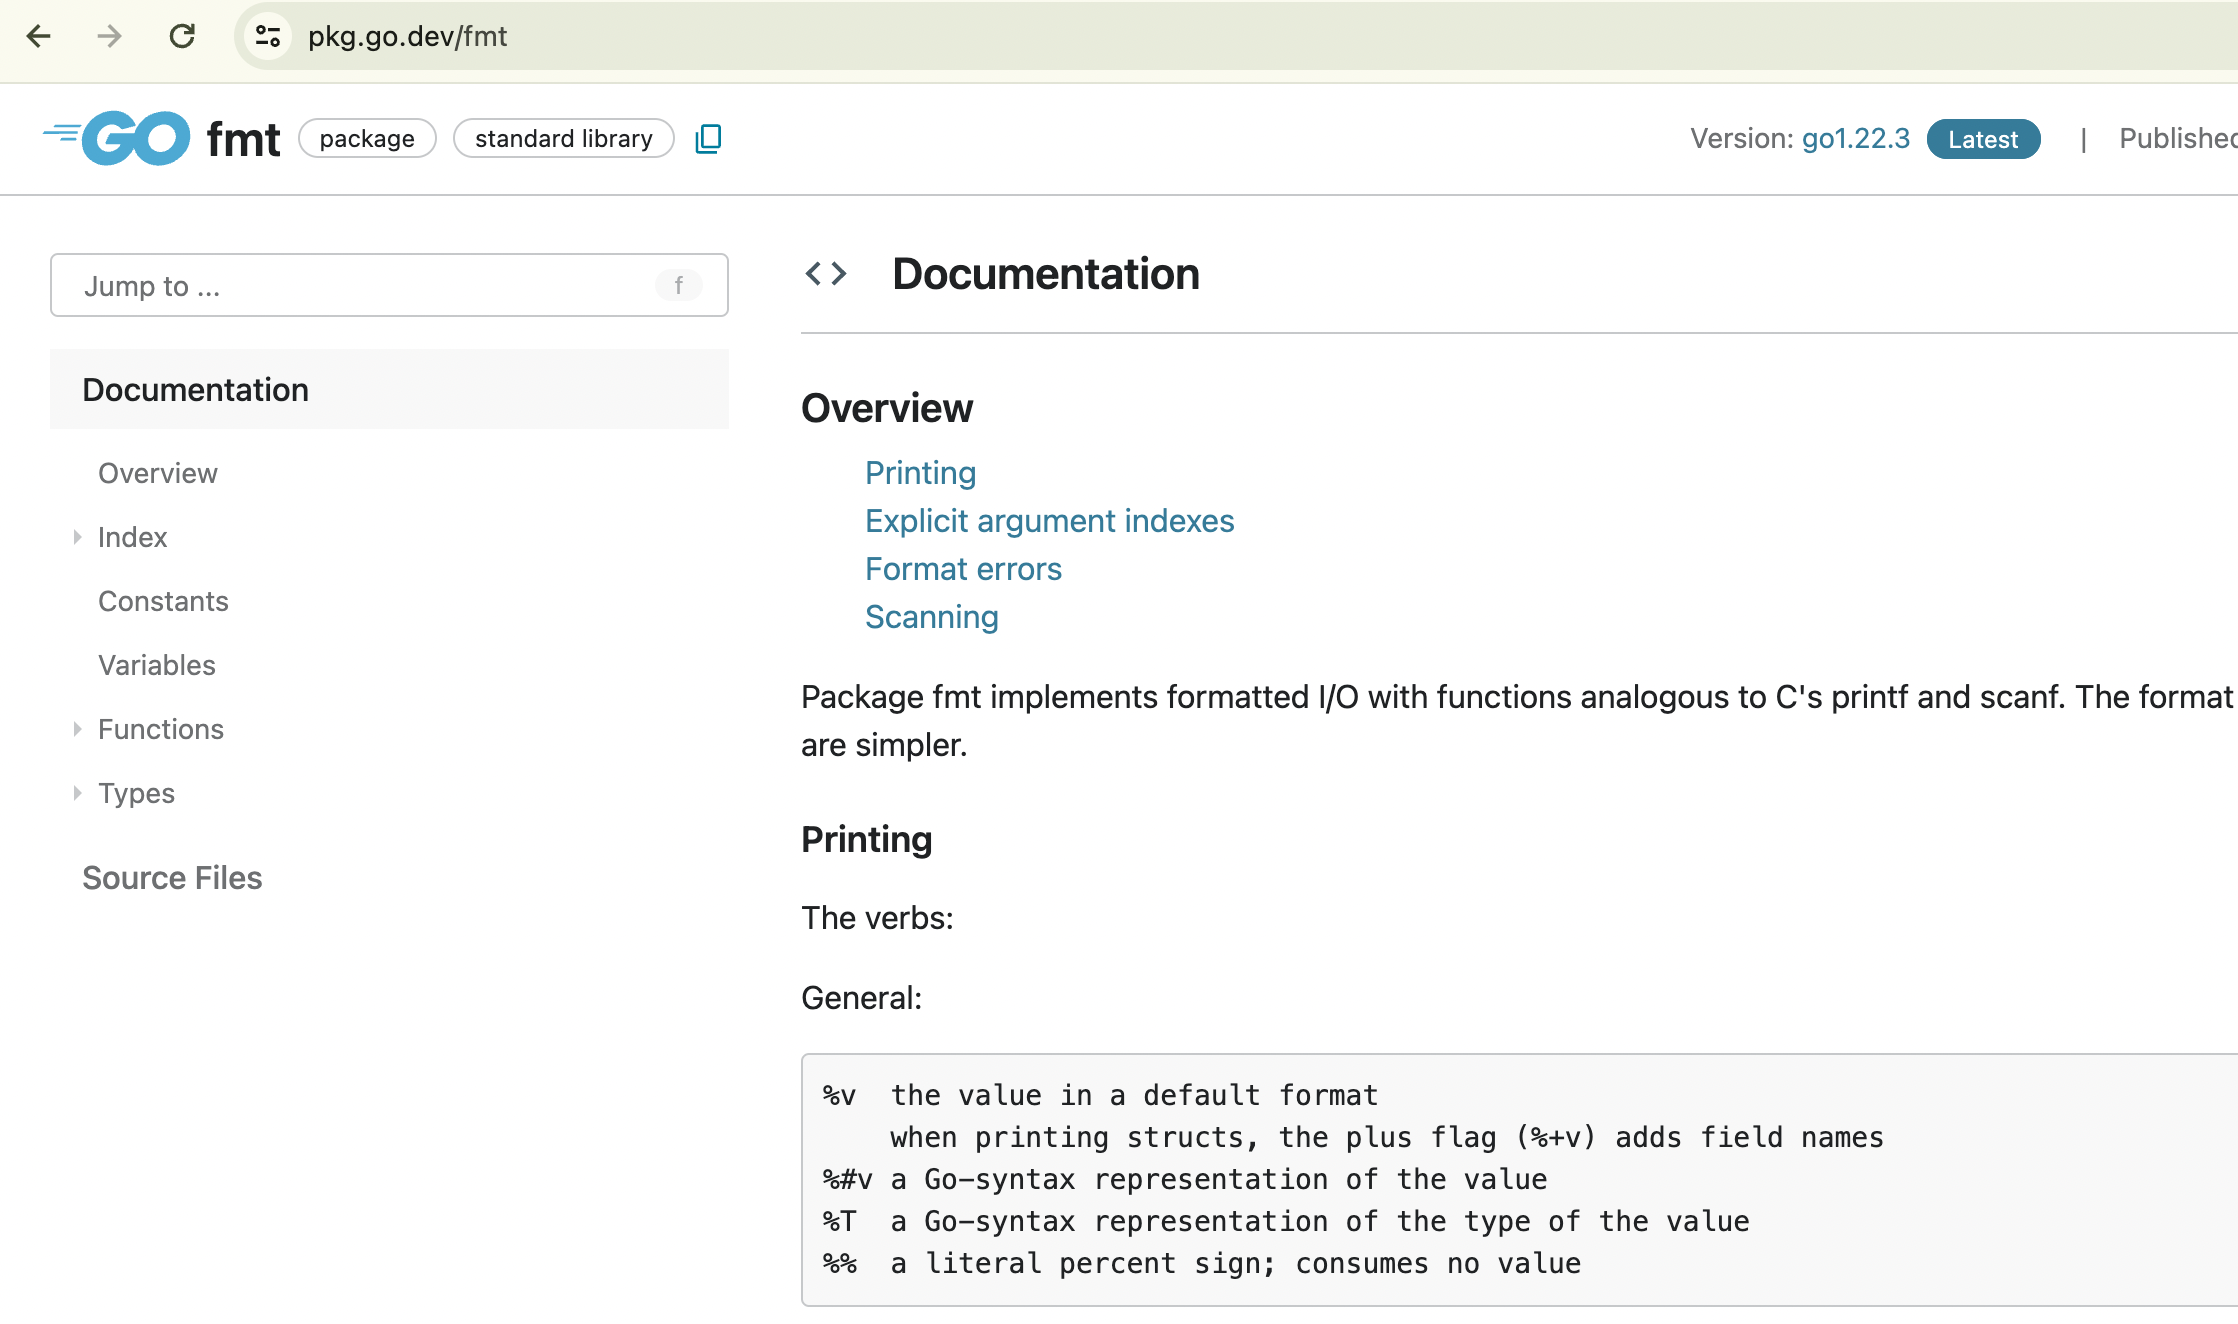Click the 'f' shortcut badge in Jump to
Screen dimensions: 2238x1324
pos(678,286)
